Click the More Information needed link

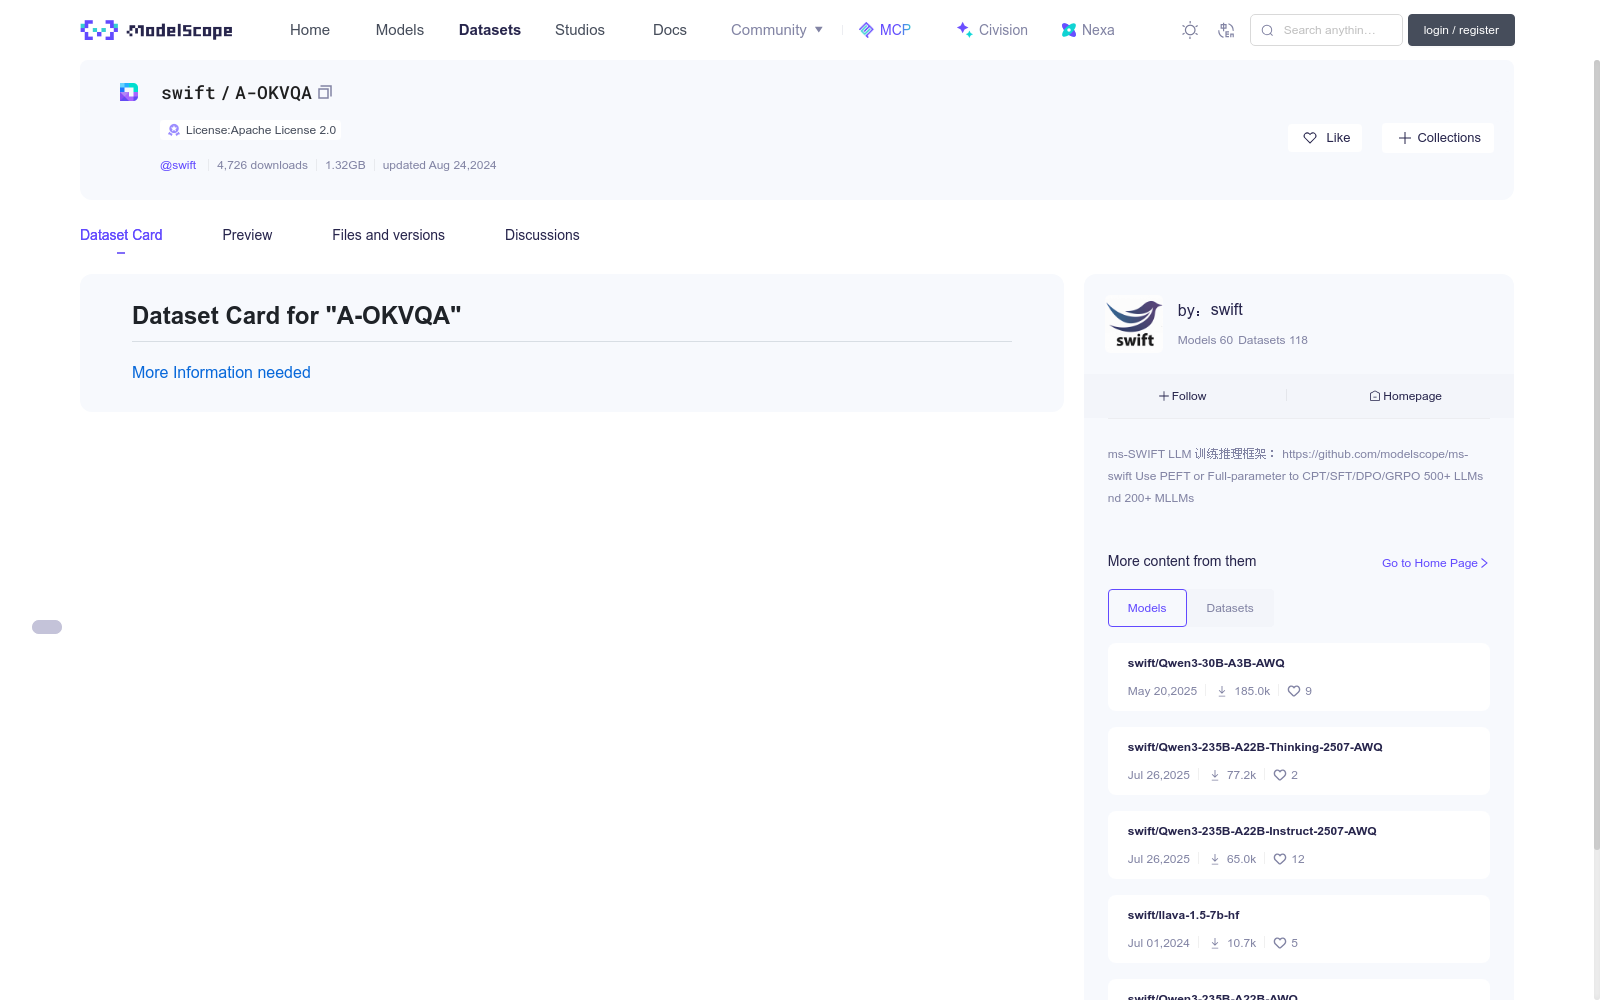221,372
